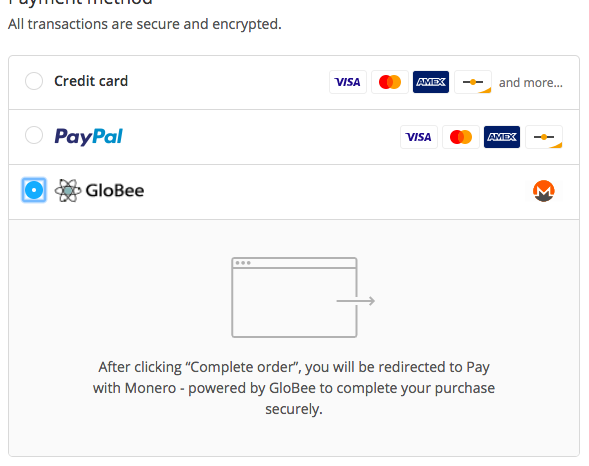The width and height of the screenshot is (589, 466).
Task: Click the 'Credit card' label
Action: (91, 81)
